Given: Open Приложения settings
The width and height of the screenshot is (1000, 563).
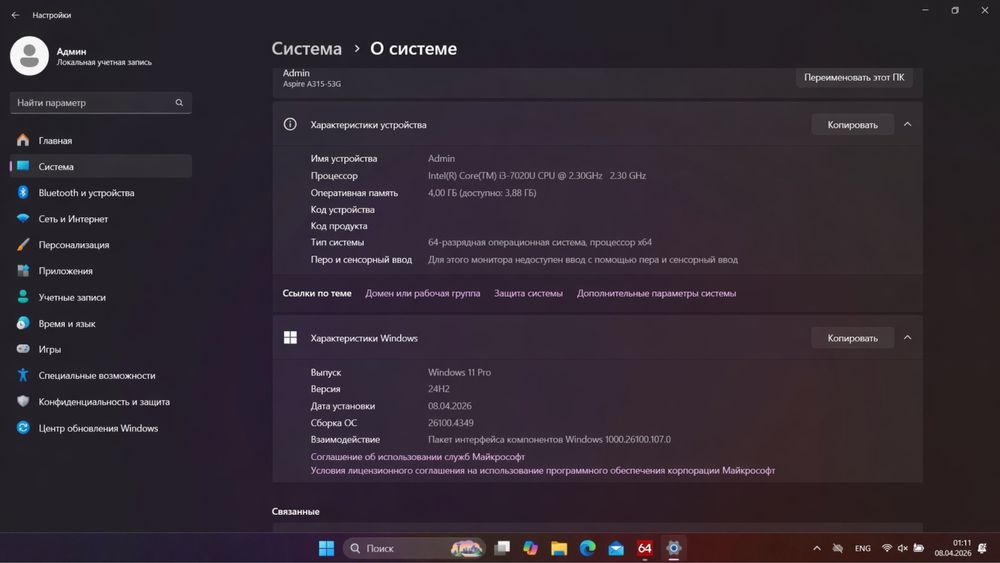Looking at the screenshot, I should click(x=101, y=271).
